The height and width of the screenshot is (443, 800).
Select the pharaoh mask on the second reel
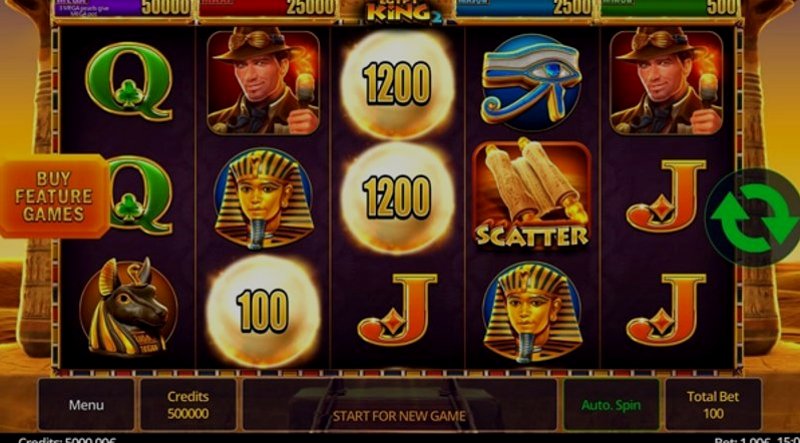pyautogui.click(x=263, y=198)
